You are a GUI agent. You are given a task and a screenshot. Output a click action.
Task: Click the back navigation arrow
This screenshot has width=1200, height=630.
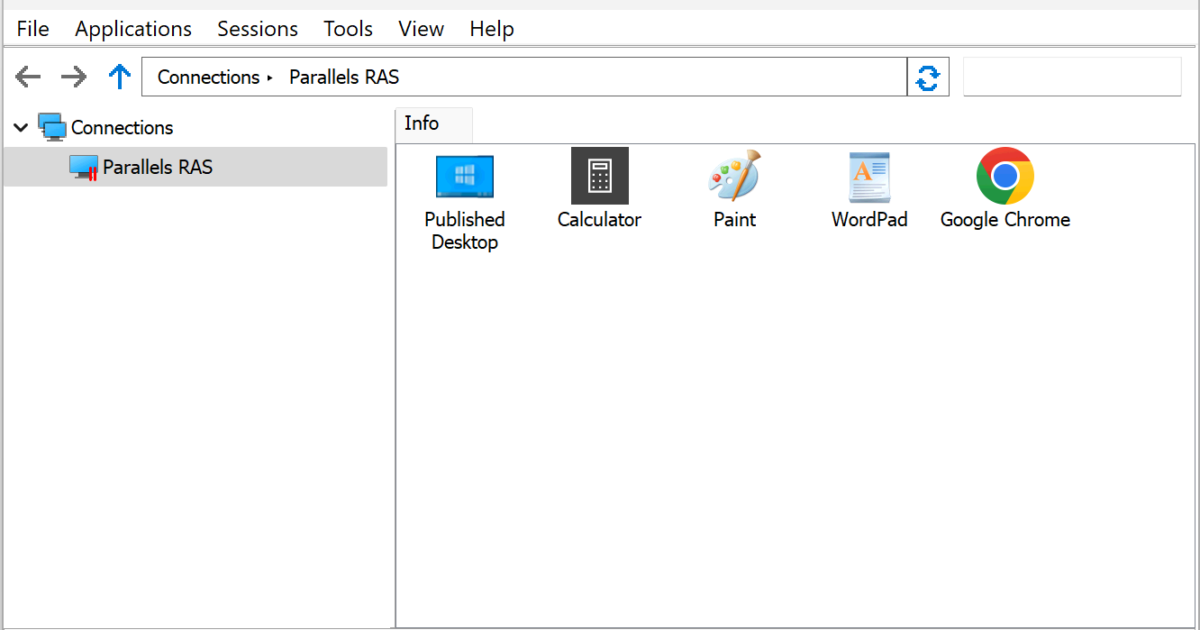(x=27, y=76)
